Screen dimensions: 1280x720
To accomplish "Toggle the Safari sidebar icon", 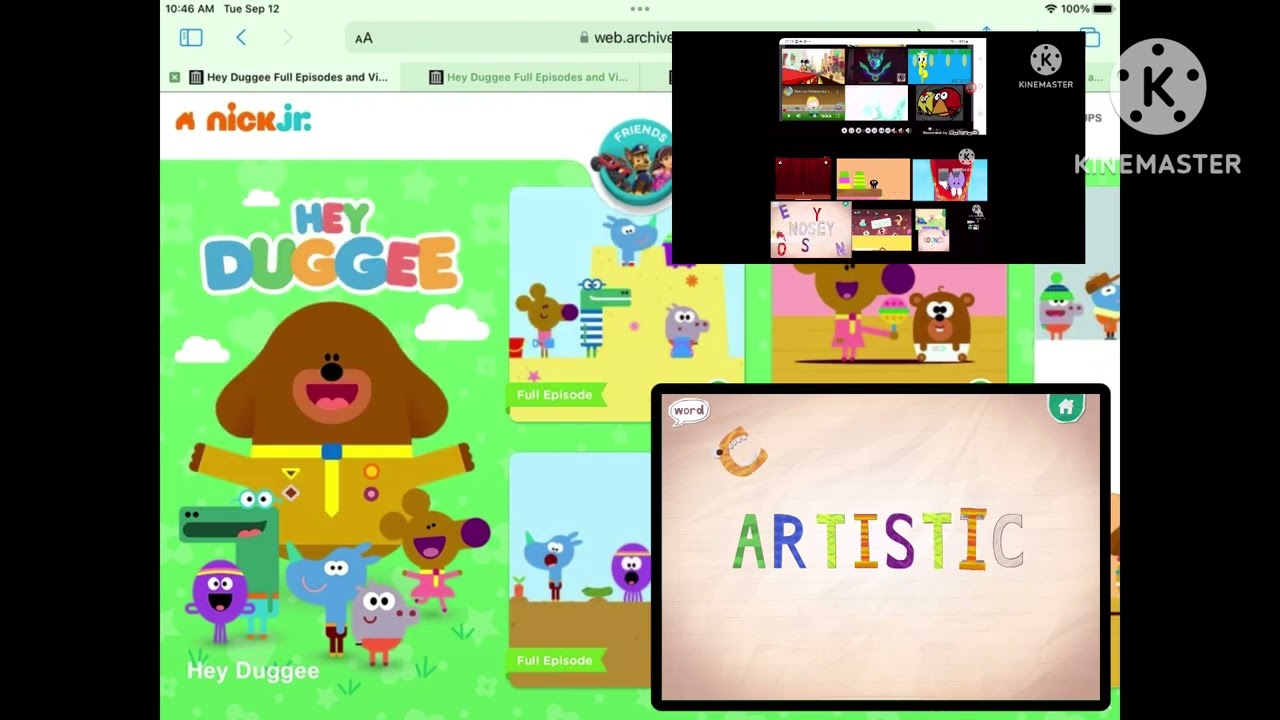I will [191, 38].
